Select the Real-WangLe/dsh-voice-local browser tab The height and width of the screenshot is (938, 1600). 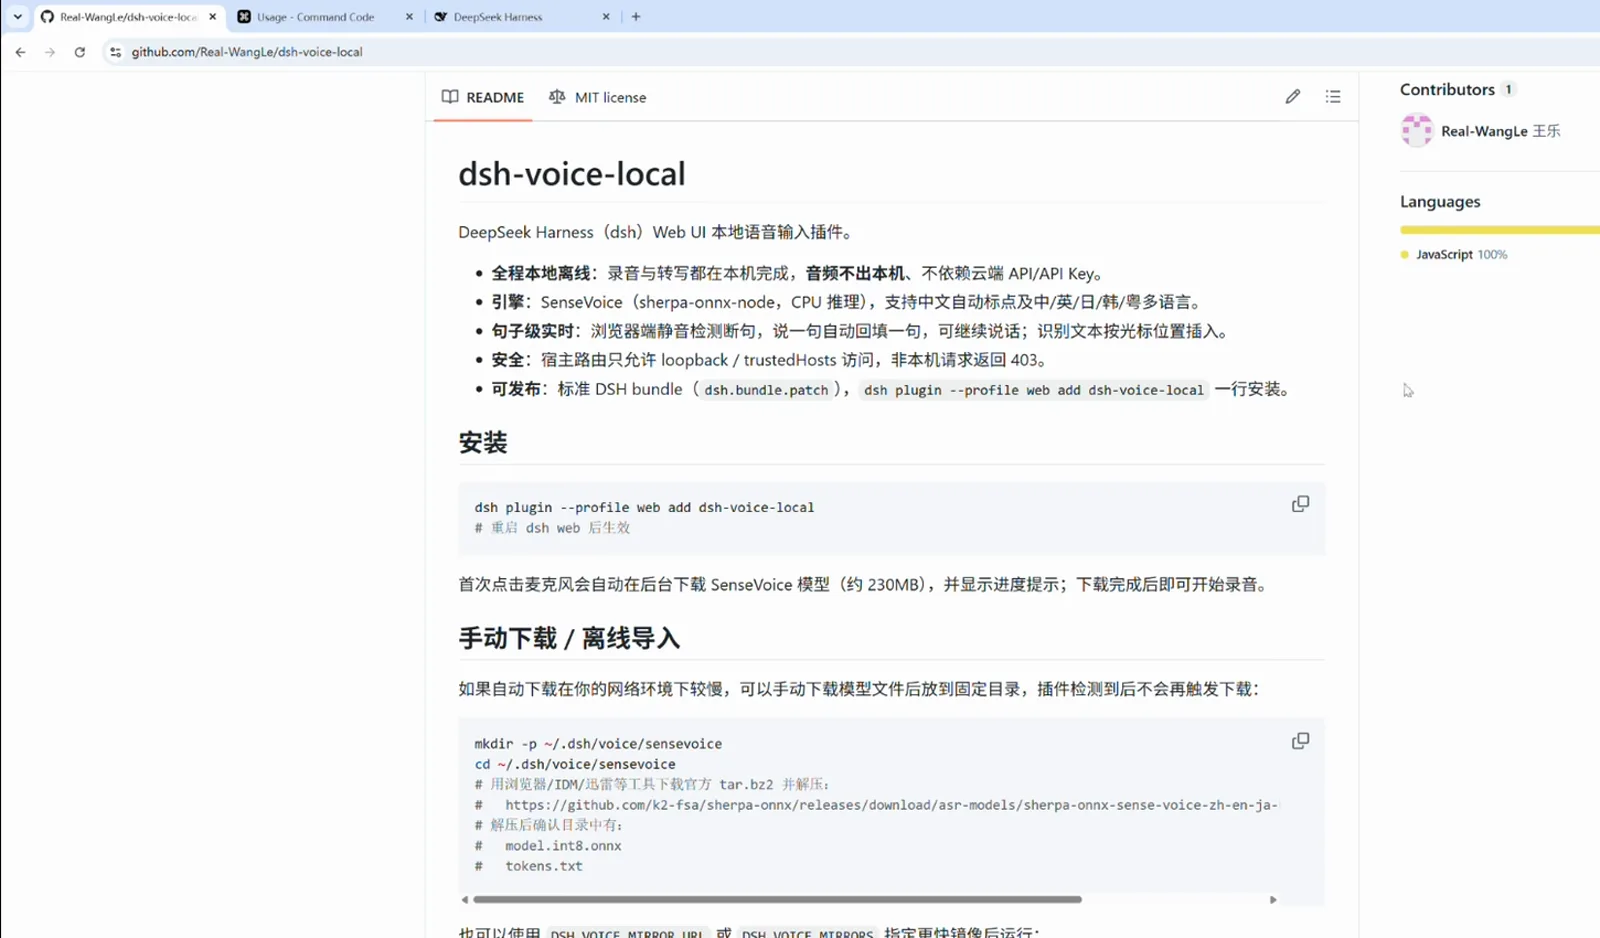(x=127, y=17)
